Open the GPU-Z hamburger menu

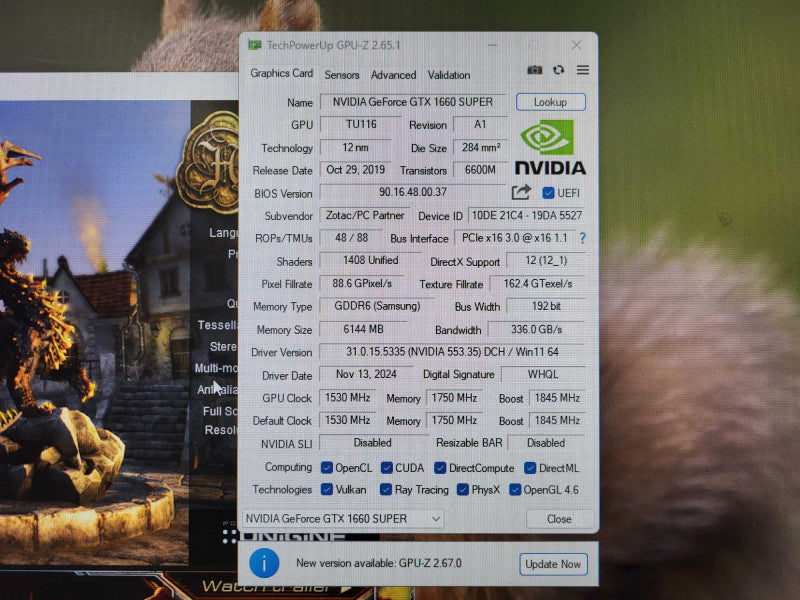pos(583,70)
